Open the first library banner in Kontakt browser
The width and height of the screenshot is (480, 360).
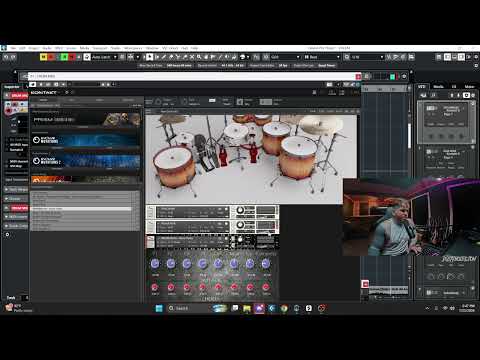pos(86,120)
